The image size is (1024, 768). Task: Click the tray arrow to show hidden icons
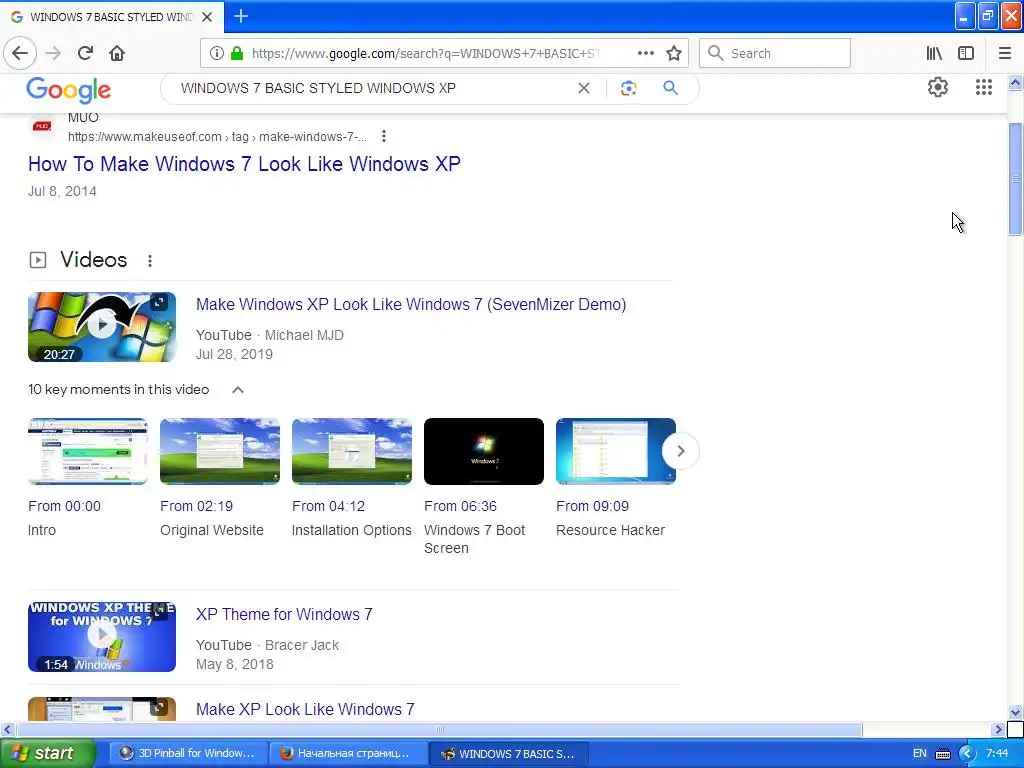click(967, 754)
